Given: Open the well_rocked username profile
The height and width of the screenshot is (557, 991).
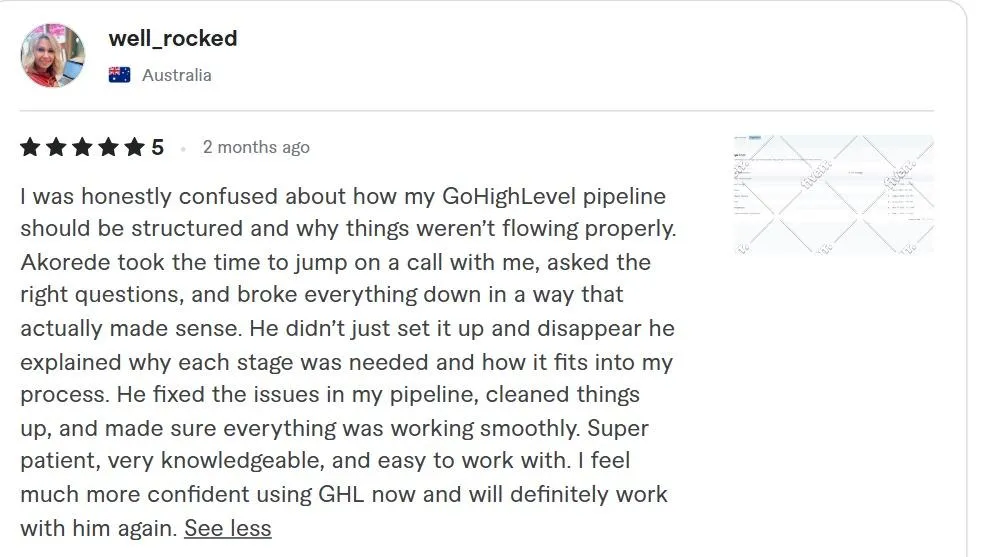Looking at the screenshot, I should pos(173,39).
